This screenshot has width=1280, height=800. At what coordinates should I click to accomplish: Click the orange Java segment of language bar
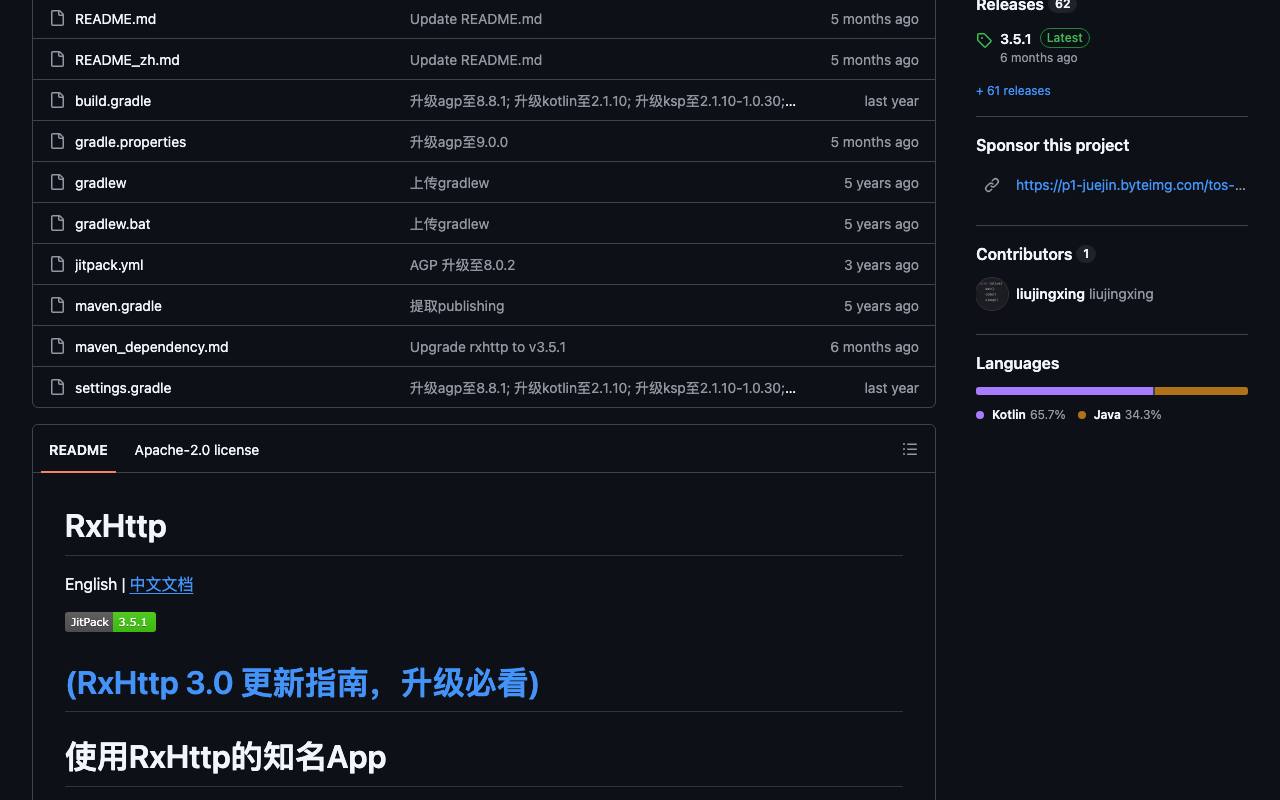[1201, 391]
